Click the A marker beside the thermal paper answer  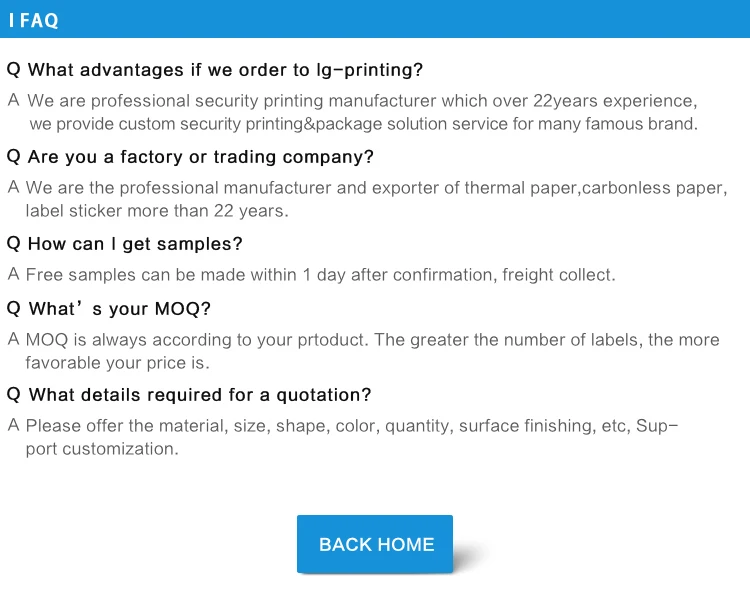pyautogui.click(x=13, y=188)
